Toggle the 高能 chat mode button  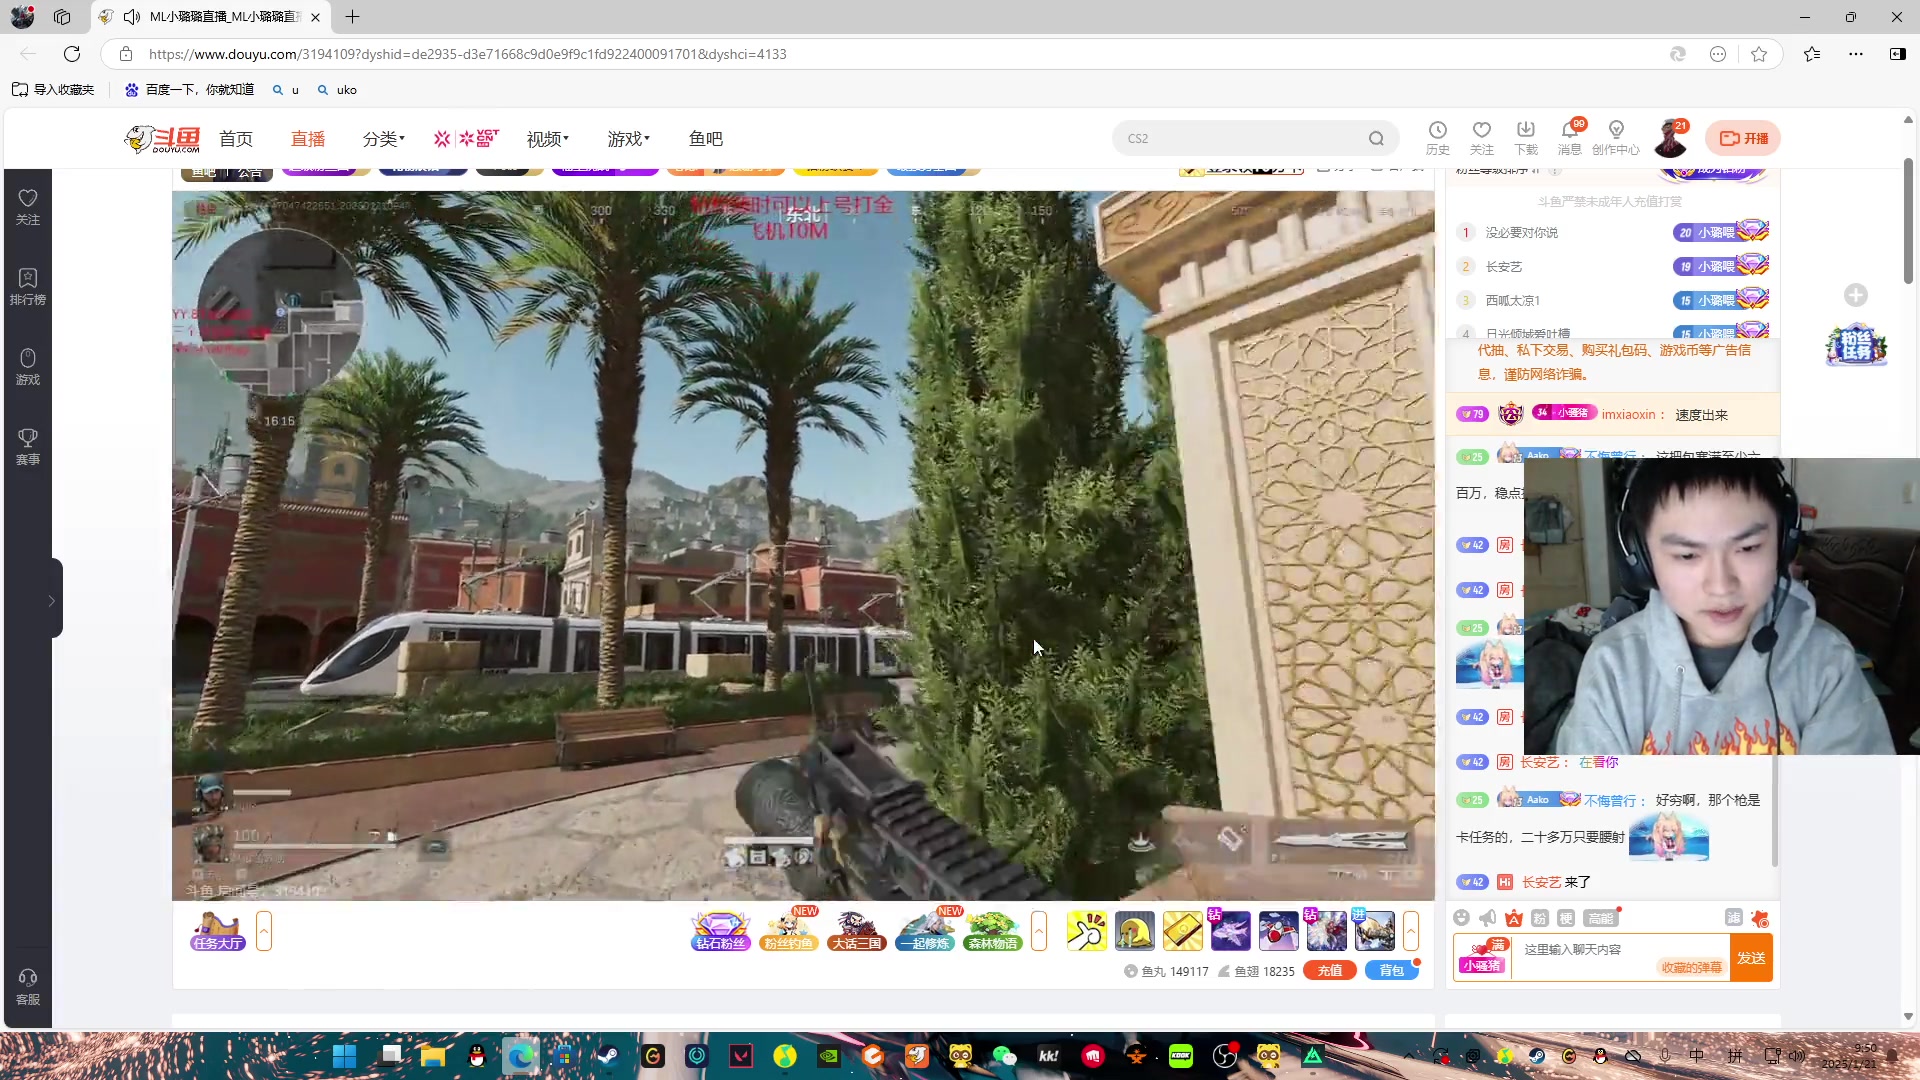click(x=1600, y=918)
